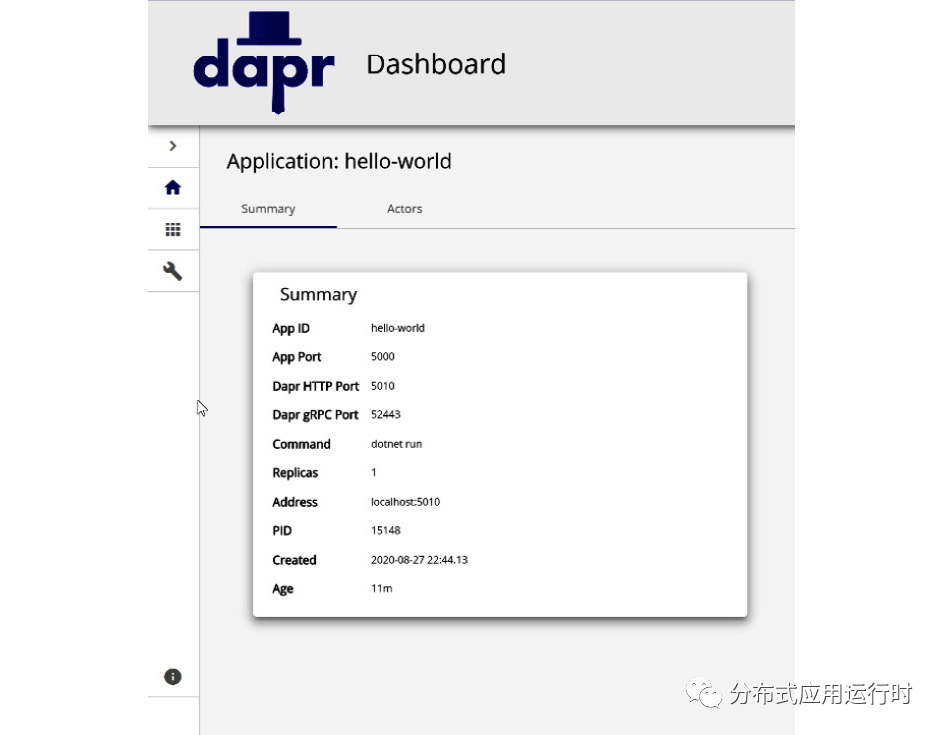Open the info icon at sidebar bottom
This screenshot has width=943, height=735.
coord(173,677)
